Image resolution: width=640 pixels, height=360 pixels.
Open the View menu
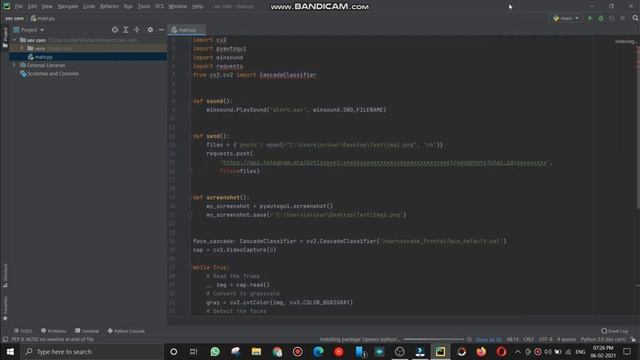tap(47, 7)
